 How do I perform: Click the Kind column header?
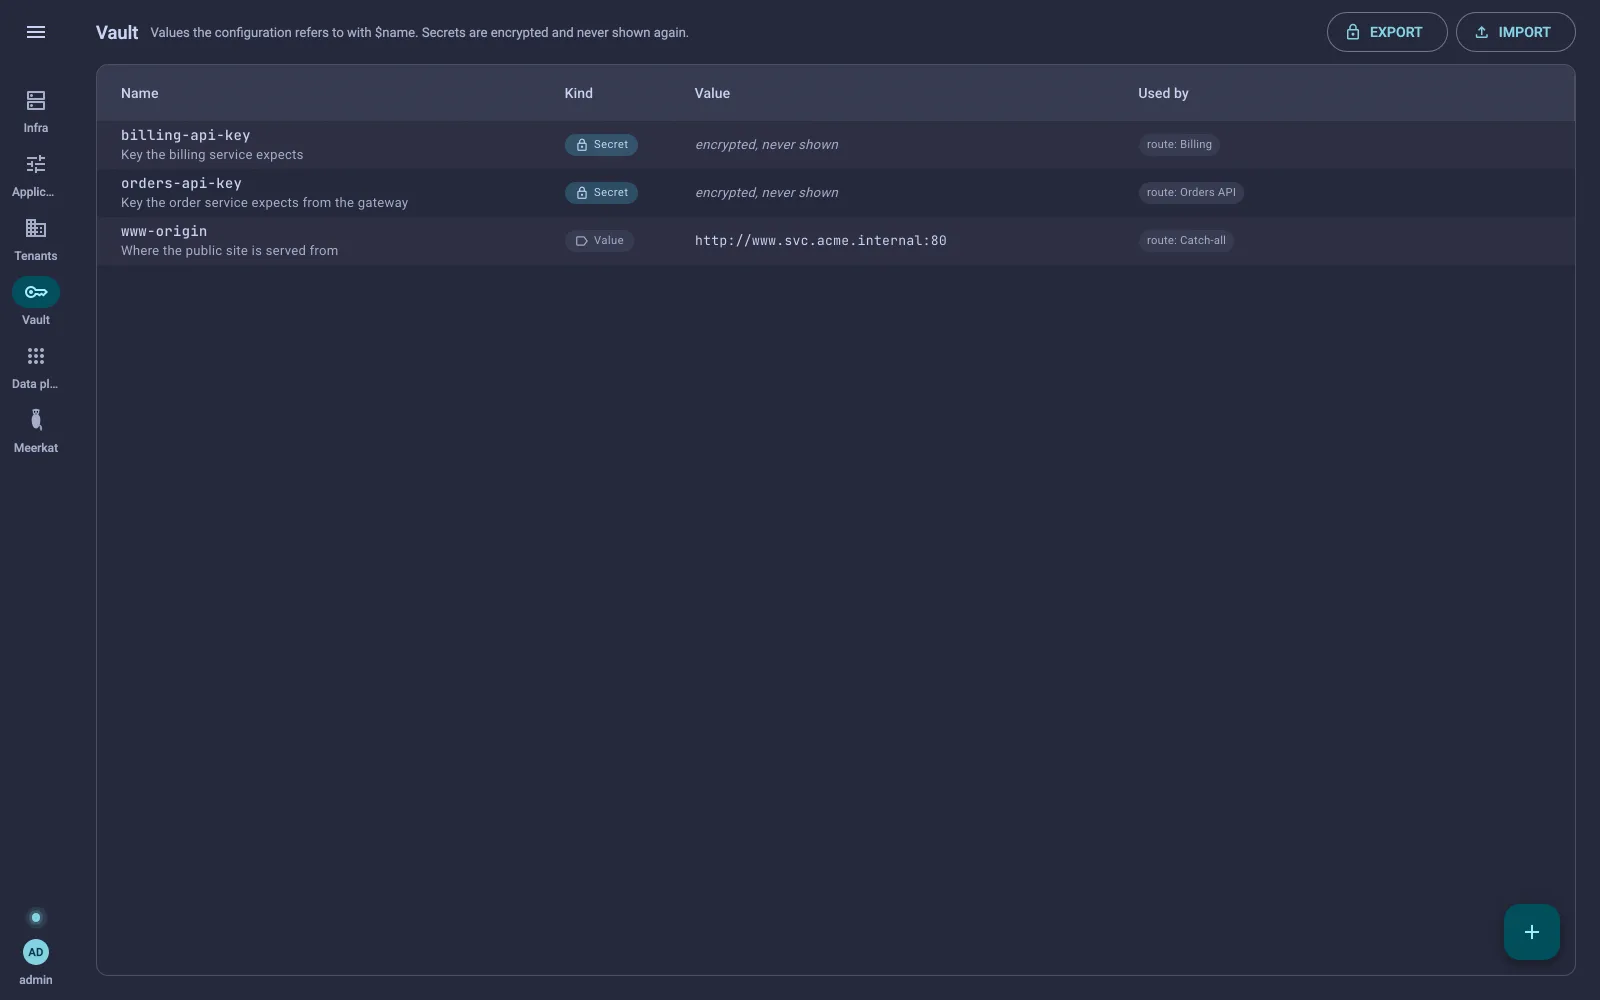click(x=578, y=93)
